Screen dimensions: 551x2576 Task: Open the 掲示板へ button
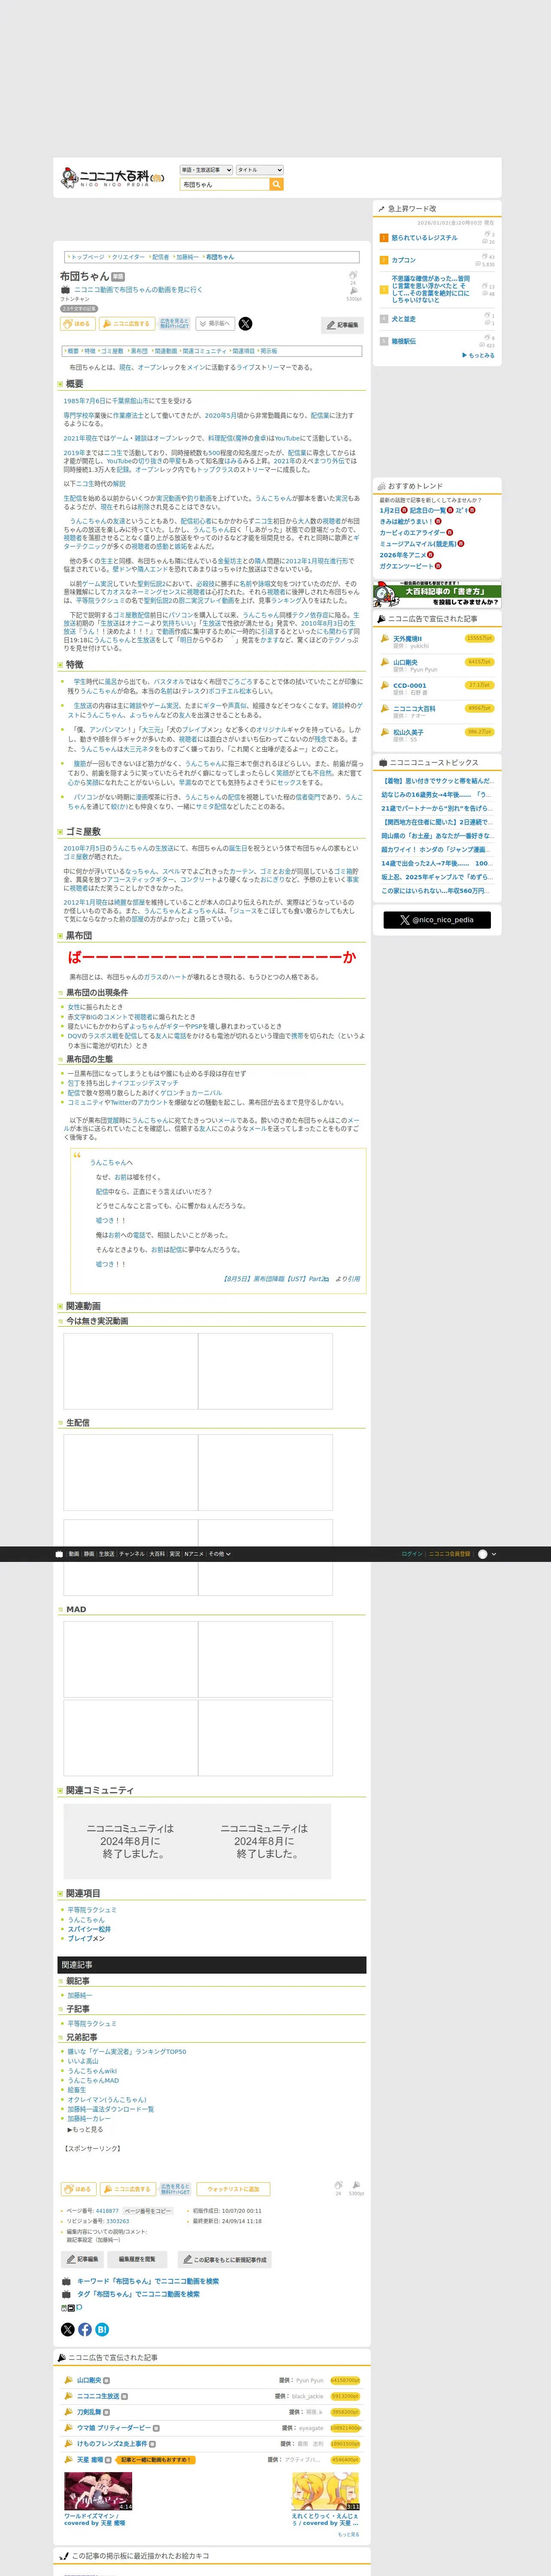[x=215, y=324]
